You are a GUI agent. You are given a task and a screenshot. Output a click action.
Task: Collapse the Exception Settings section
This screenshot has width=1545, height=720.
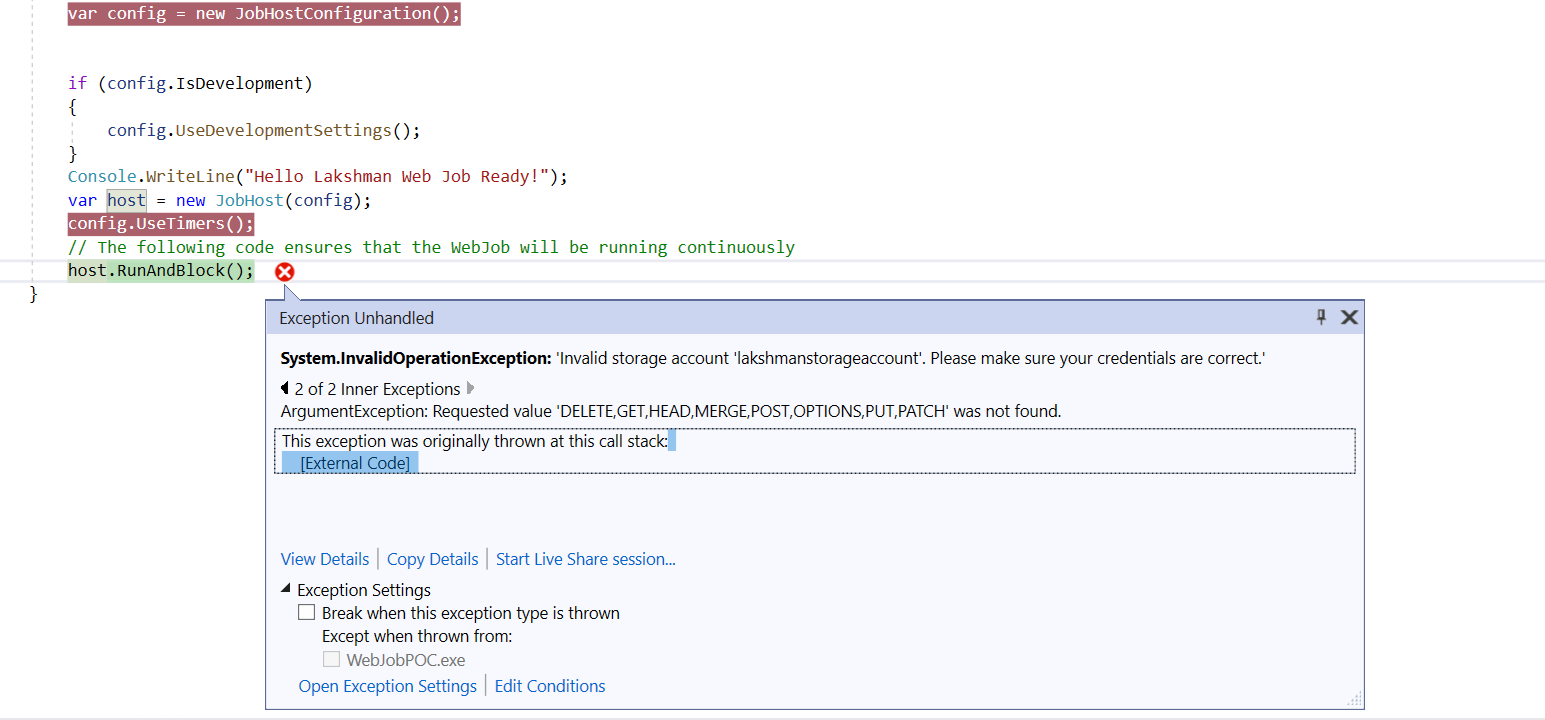click(x=285, y=589)
